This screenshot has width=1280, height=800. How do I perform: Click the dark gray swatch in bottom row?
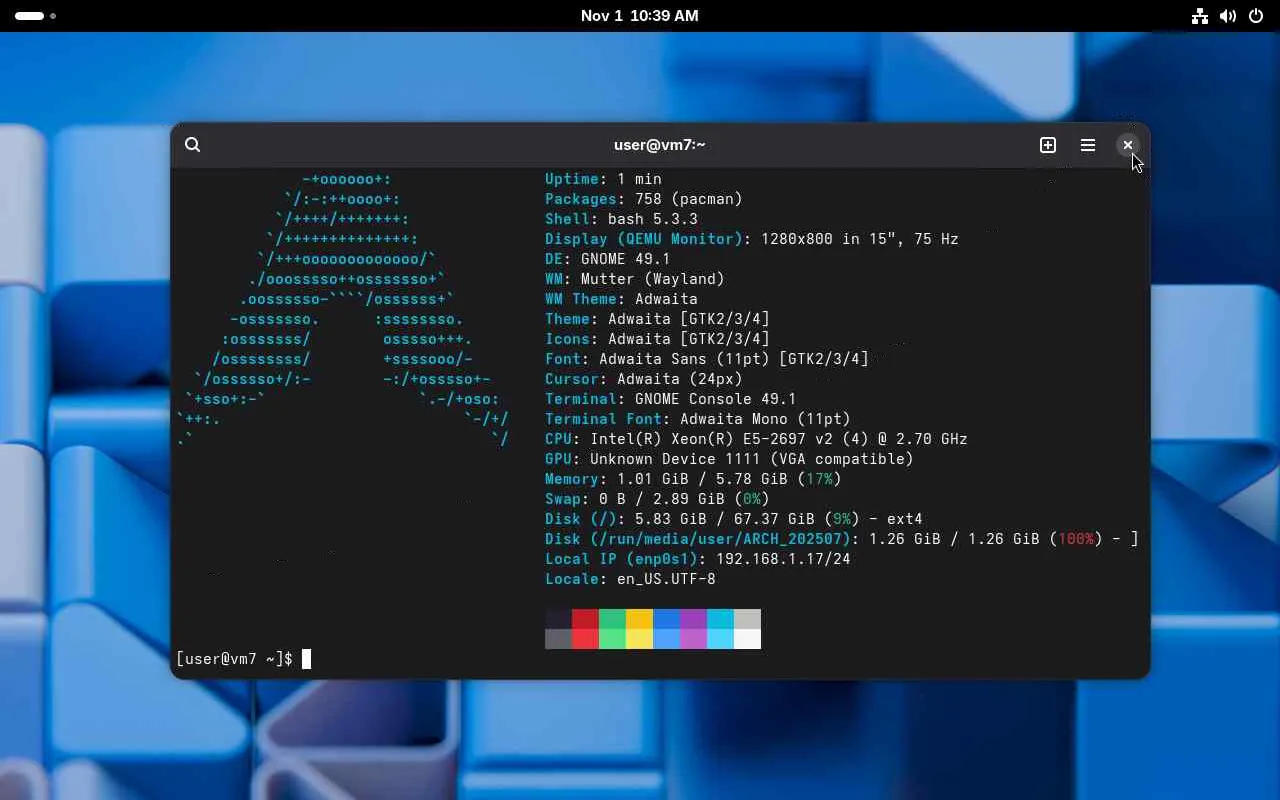[558, 639]
